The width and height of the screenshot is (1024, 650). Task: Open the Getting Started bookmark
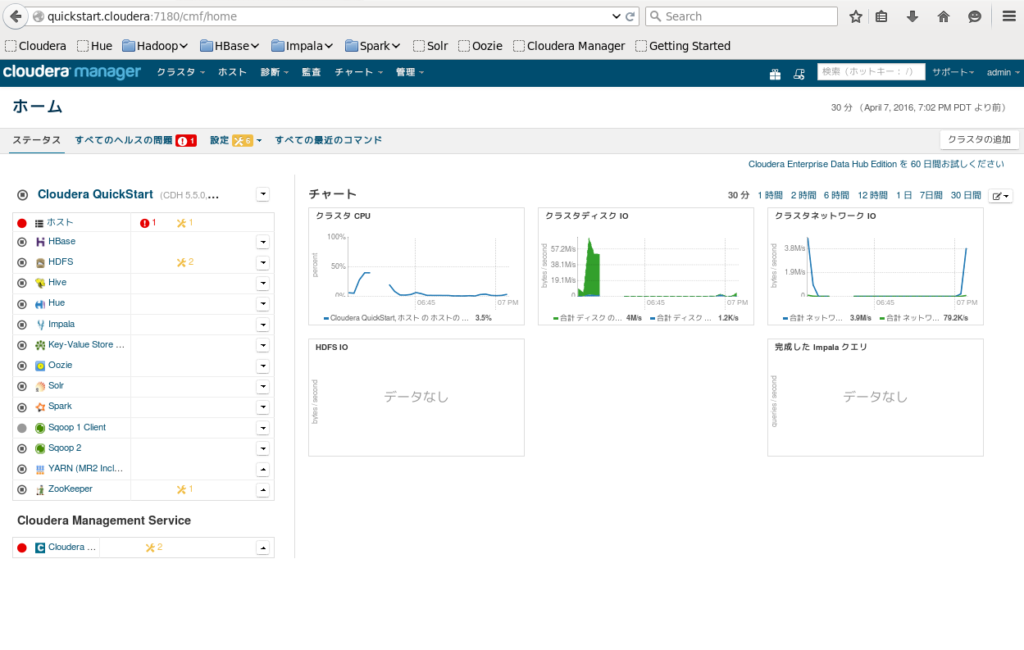click(682, 46)
